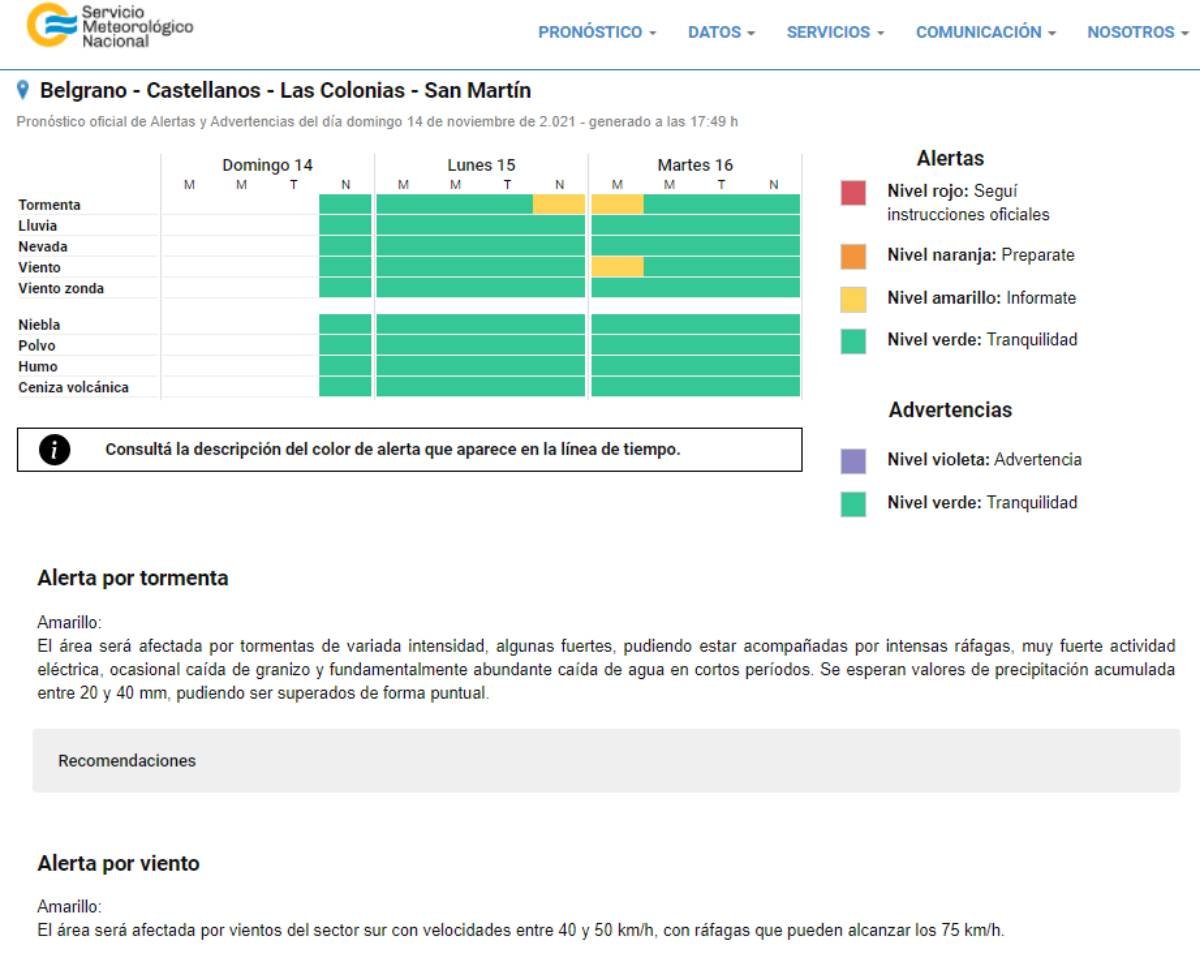Click the violet Nivel violeta swatch
This screenshot has height=962, width=1200.
(853, 461)
